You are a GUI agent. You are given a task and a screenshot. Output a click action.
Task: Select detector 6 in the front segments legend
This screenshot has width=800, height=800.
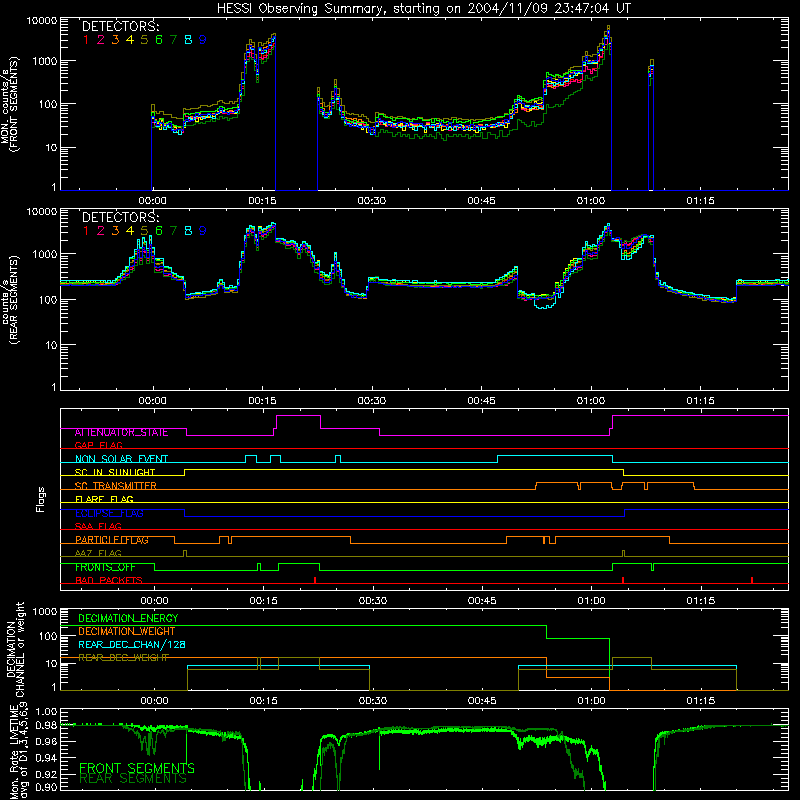(159, 40)
